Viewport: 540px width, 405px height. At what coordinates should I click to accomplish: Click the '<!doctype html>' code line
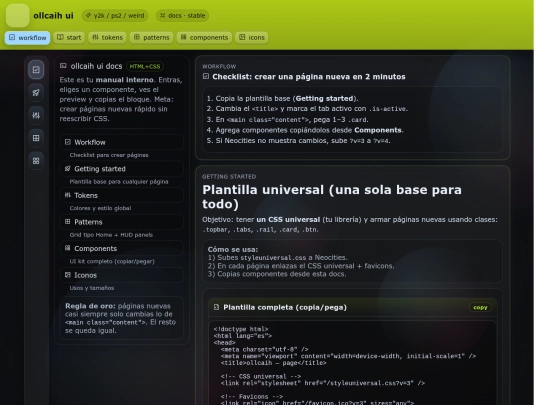coord(241,329)
